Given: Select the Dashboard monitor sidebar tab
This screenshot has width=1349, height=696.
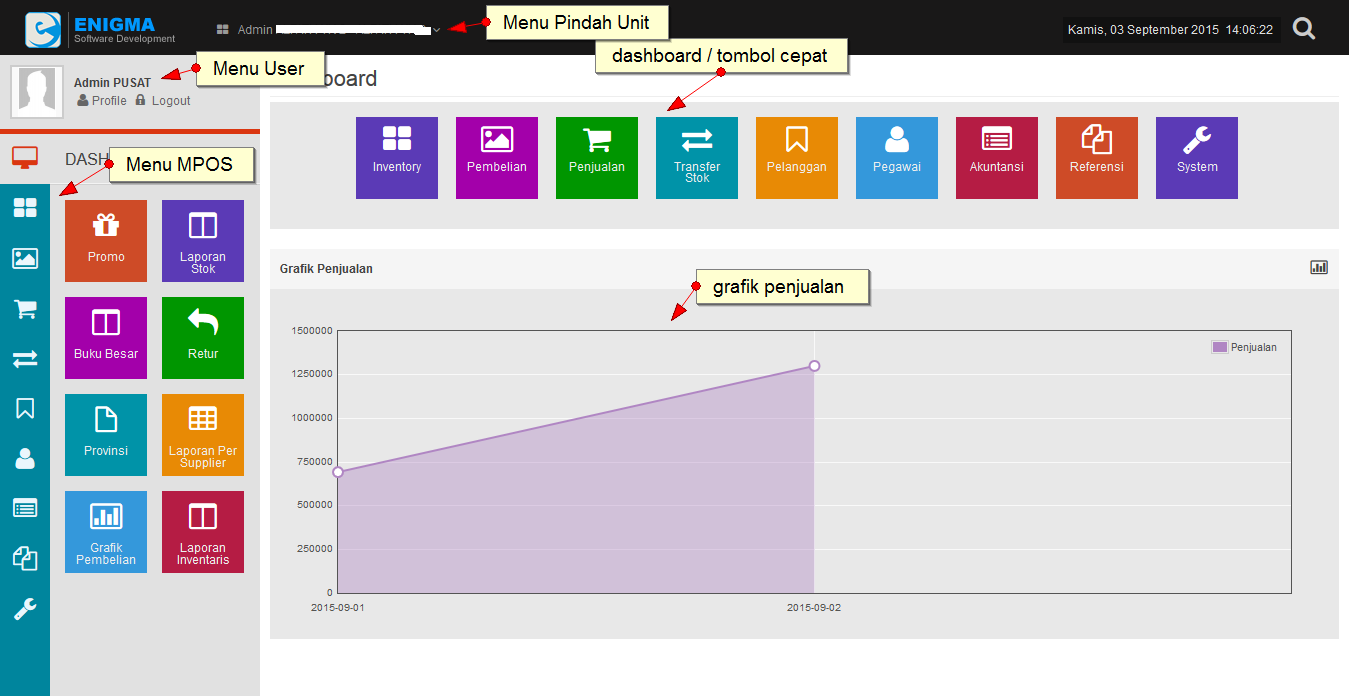Looking at the screenshot, I should [25, 158].
